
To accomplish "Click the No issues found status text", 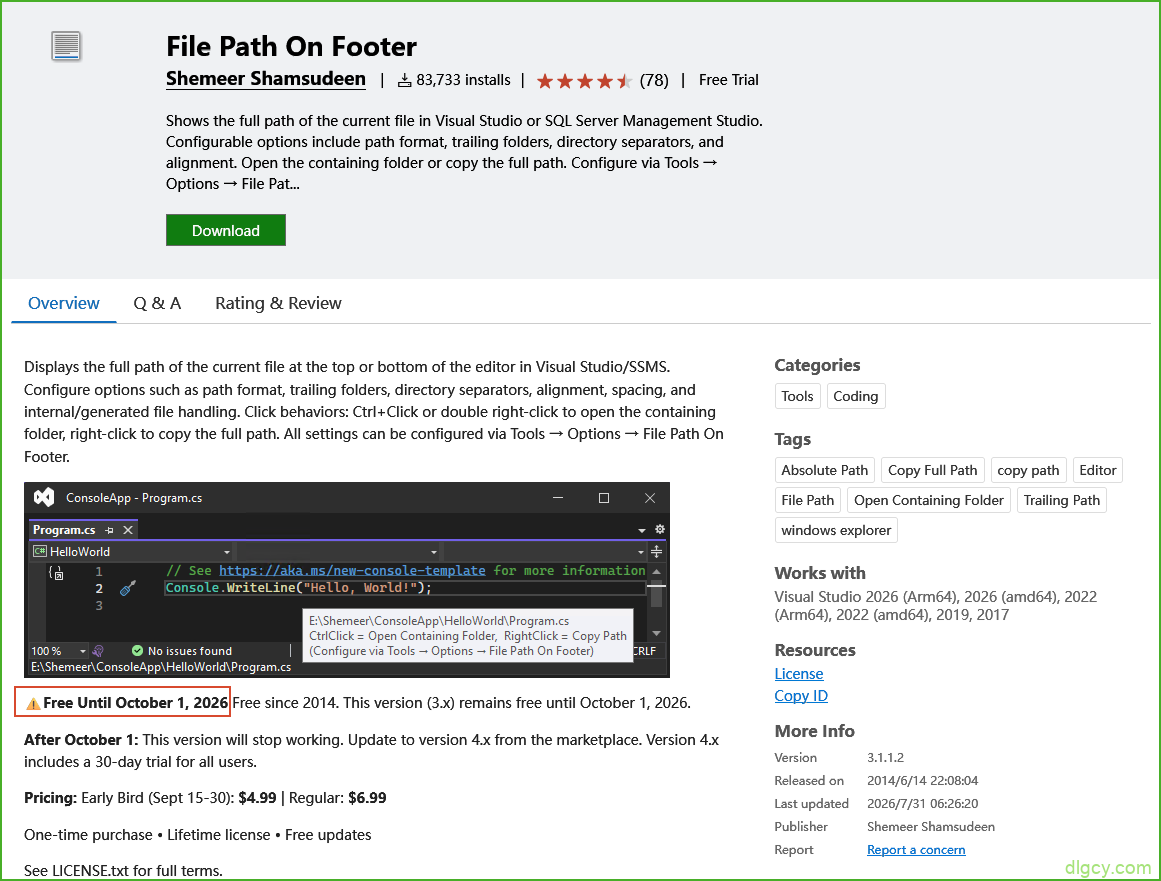I will pyautogui.click(x=190, y=651).
